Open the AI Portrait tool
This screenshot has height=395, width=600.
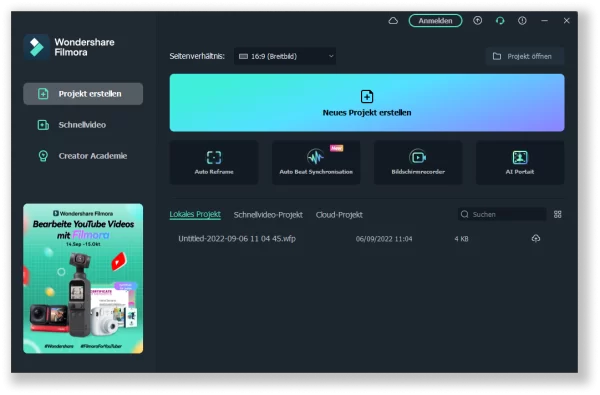click(520, 163)
